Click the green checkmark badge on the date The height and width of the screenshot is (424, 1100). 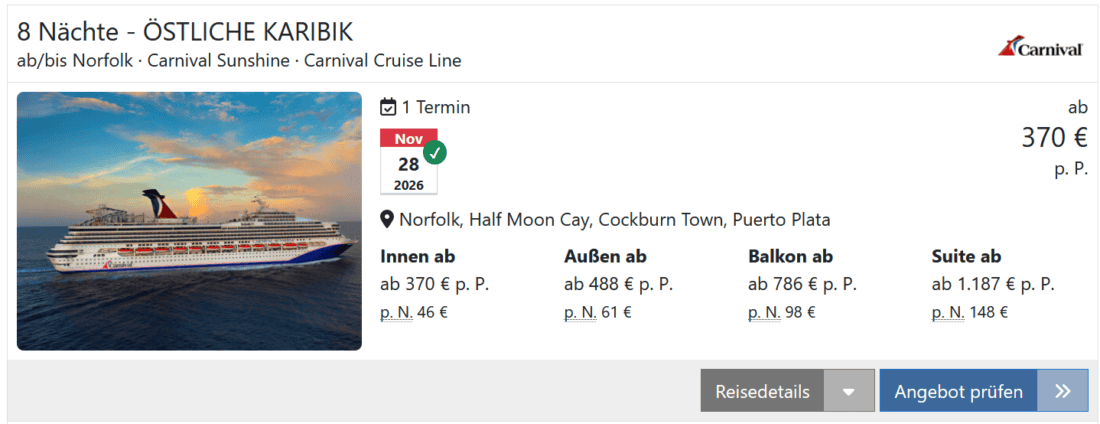click(435, 152)
